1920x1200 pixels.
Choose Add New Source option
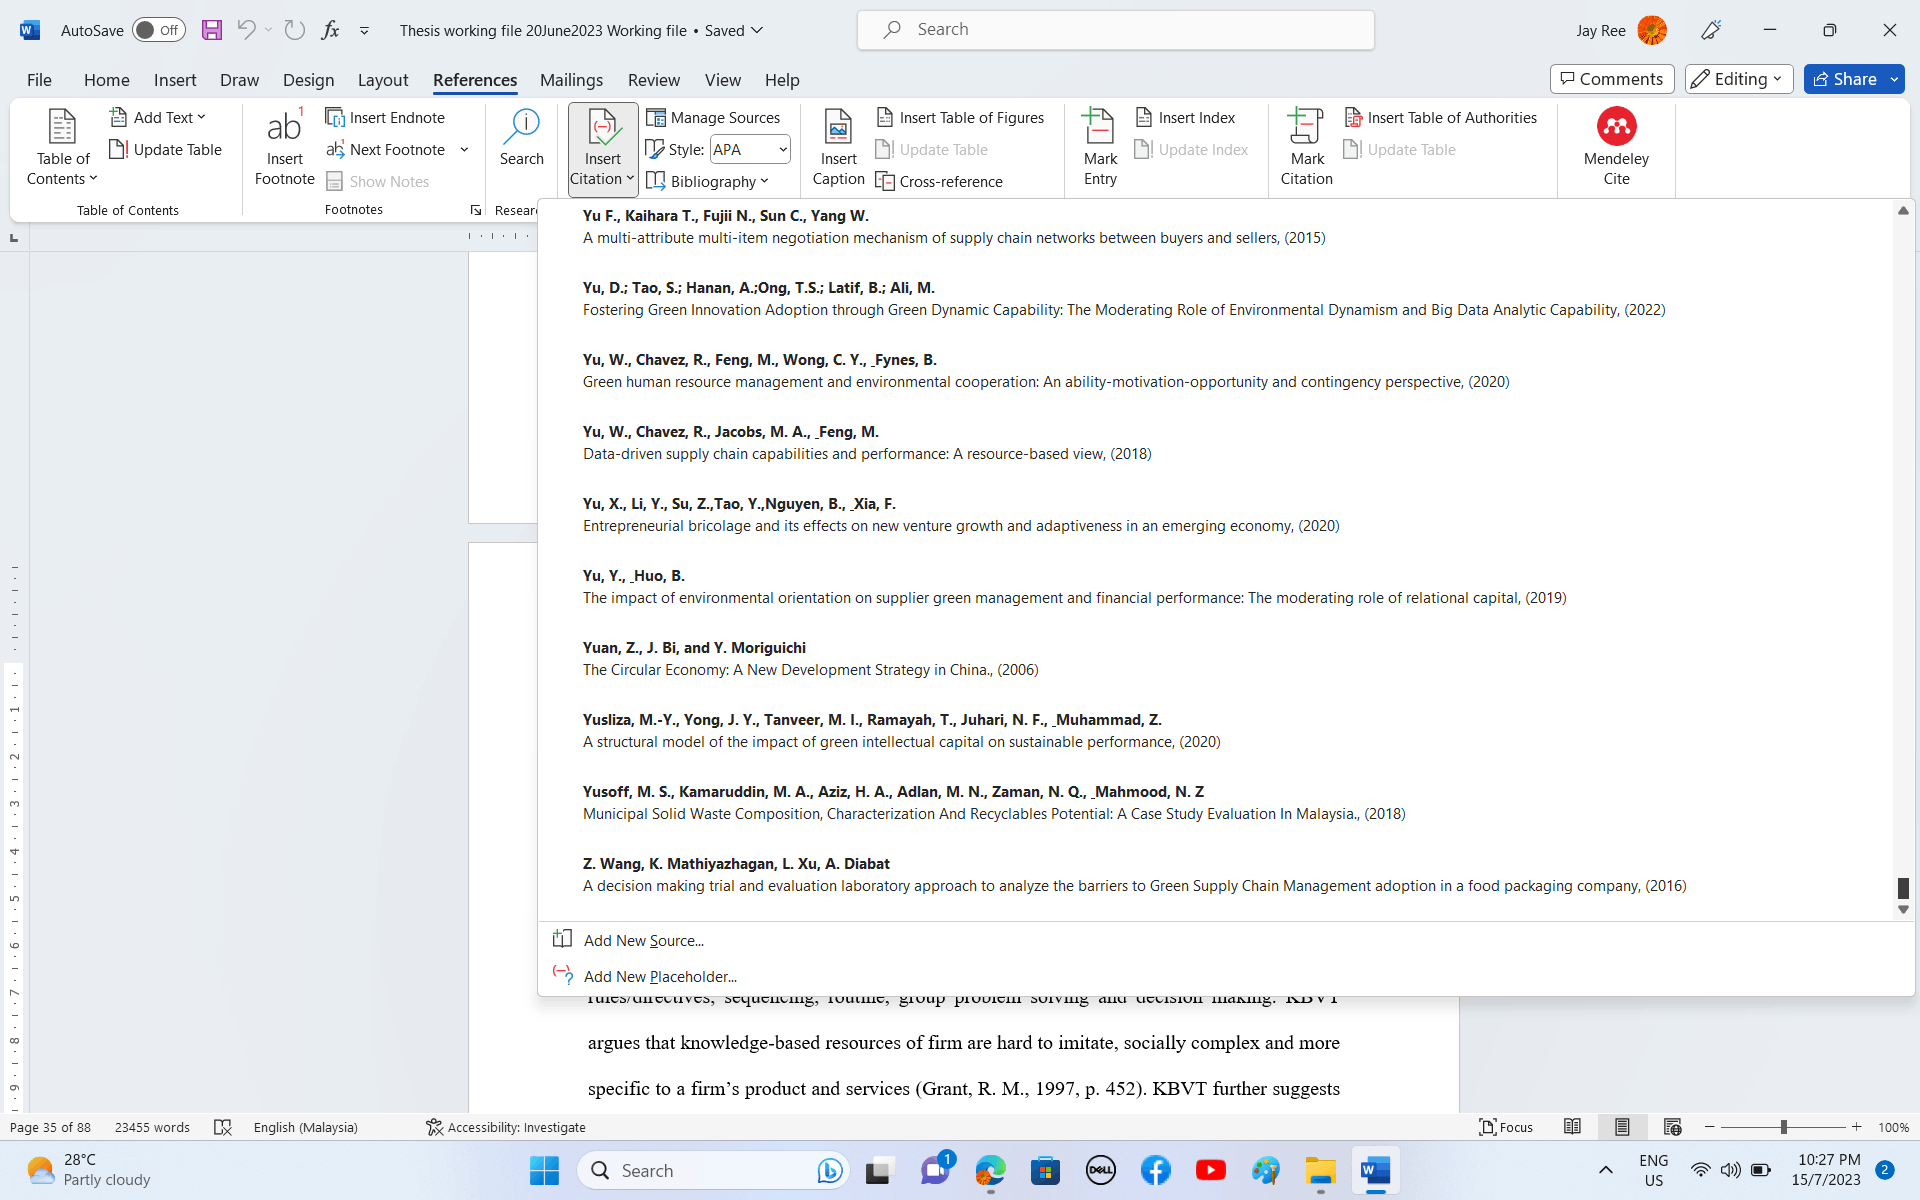(643, 940)
